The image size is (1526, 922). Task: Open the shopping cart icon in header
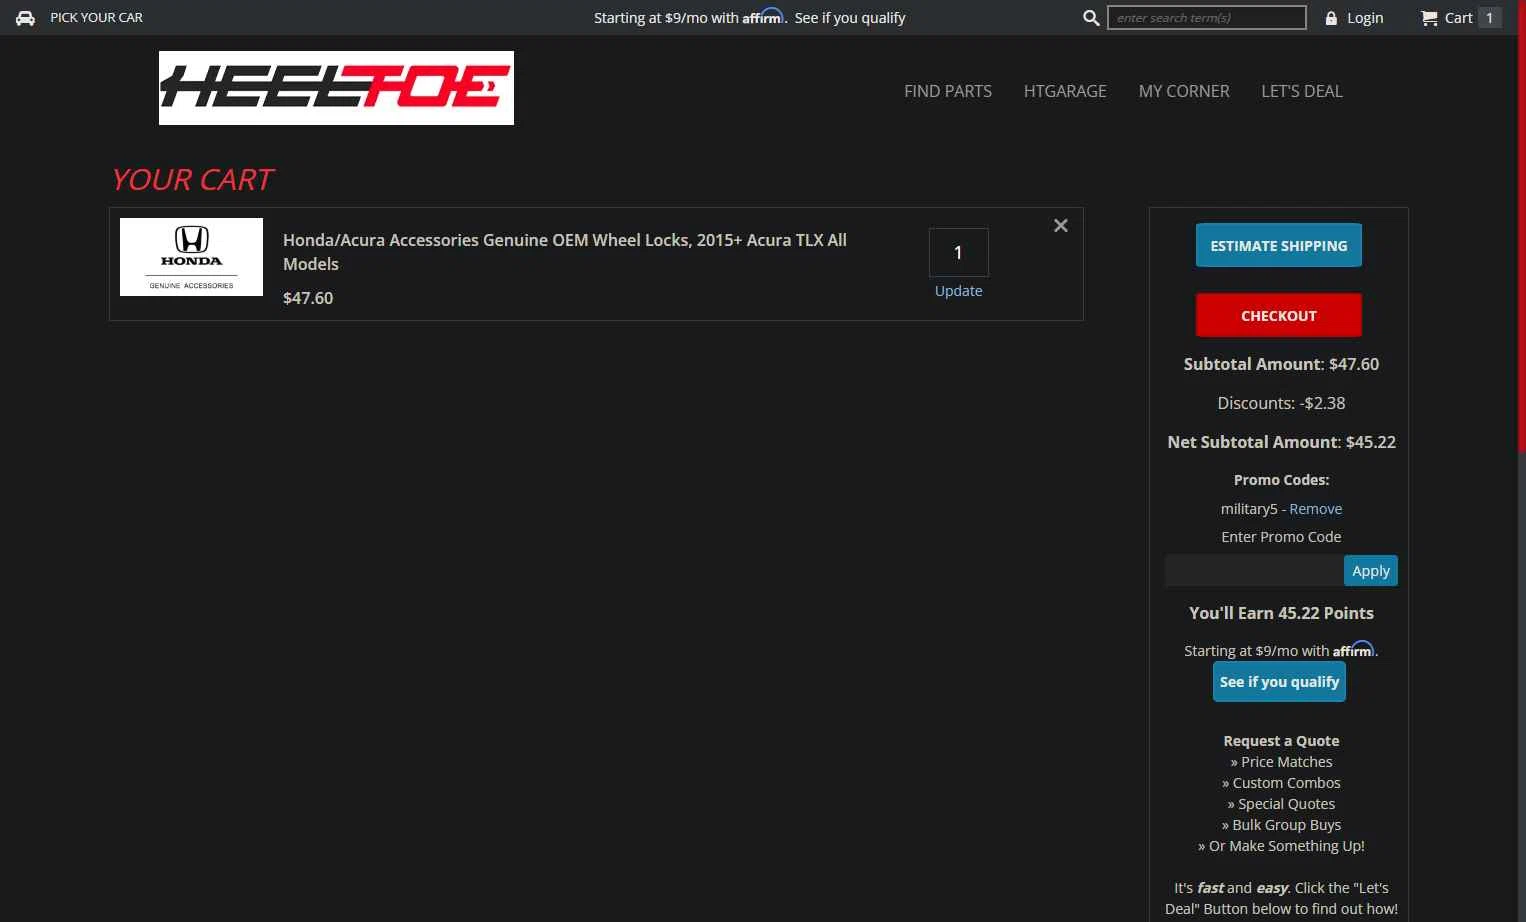tap(1429, 18)
